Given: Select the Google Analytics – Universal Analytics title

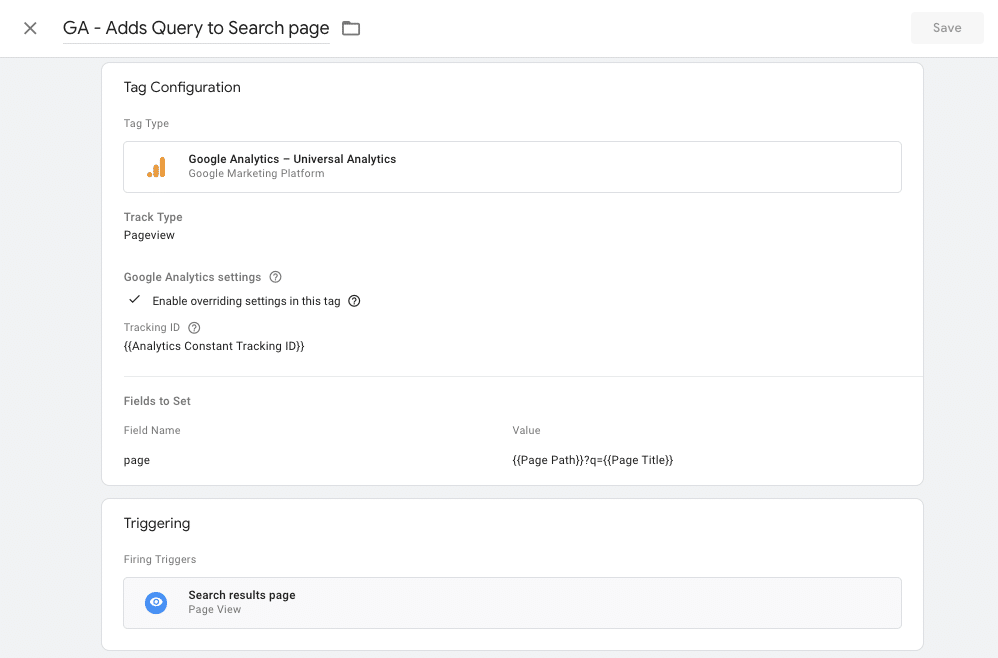Looking at the screenshot, I should [292, 159].
